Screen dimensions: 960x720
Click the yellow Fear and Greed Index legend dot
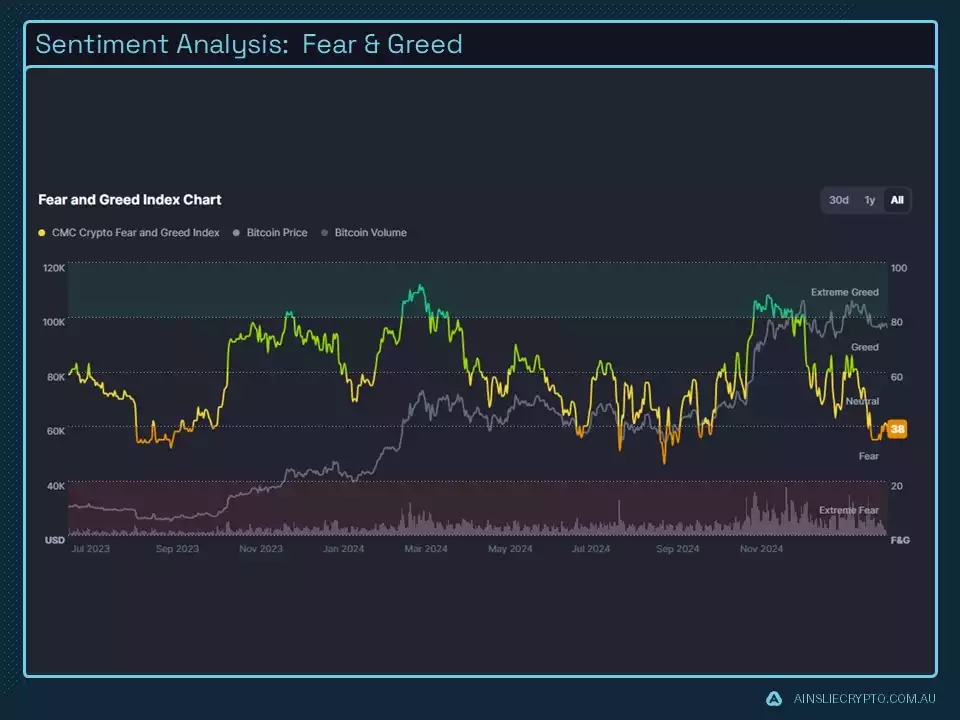click(x=44, y=232)
